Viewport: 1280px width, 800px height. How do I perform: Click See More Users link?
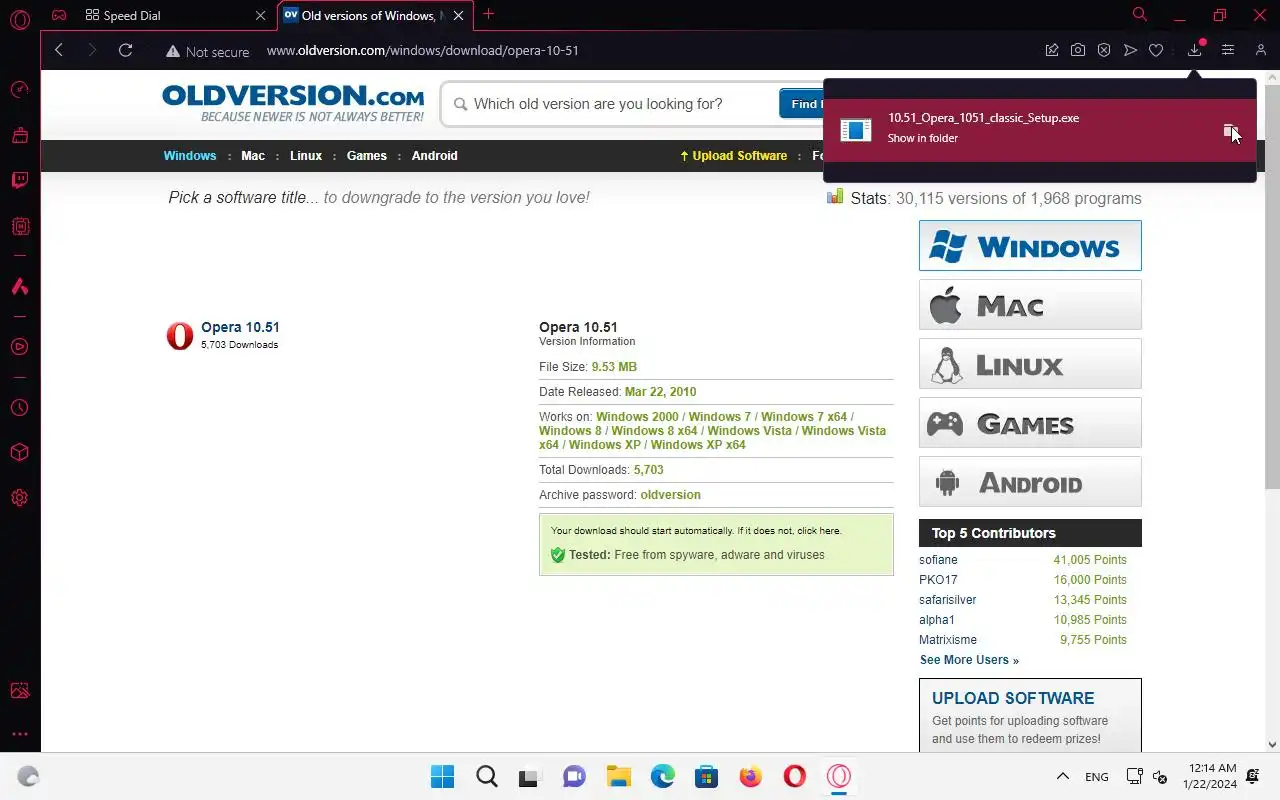pos(969,660)
